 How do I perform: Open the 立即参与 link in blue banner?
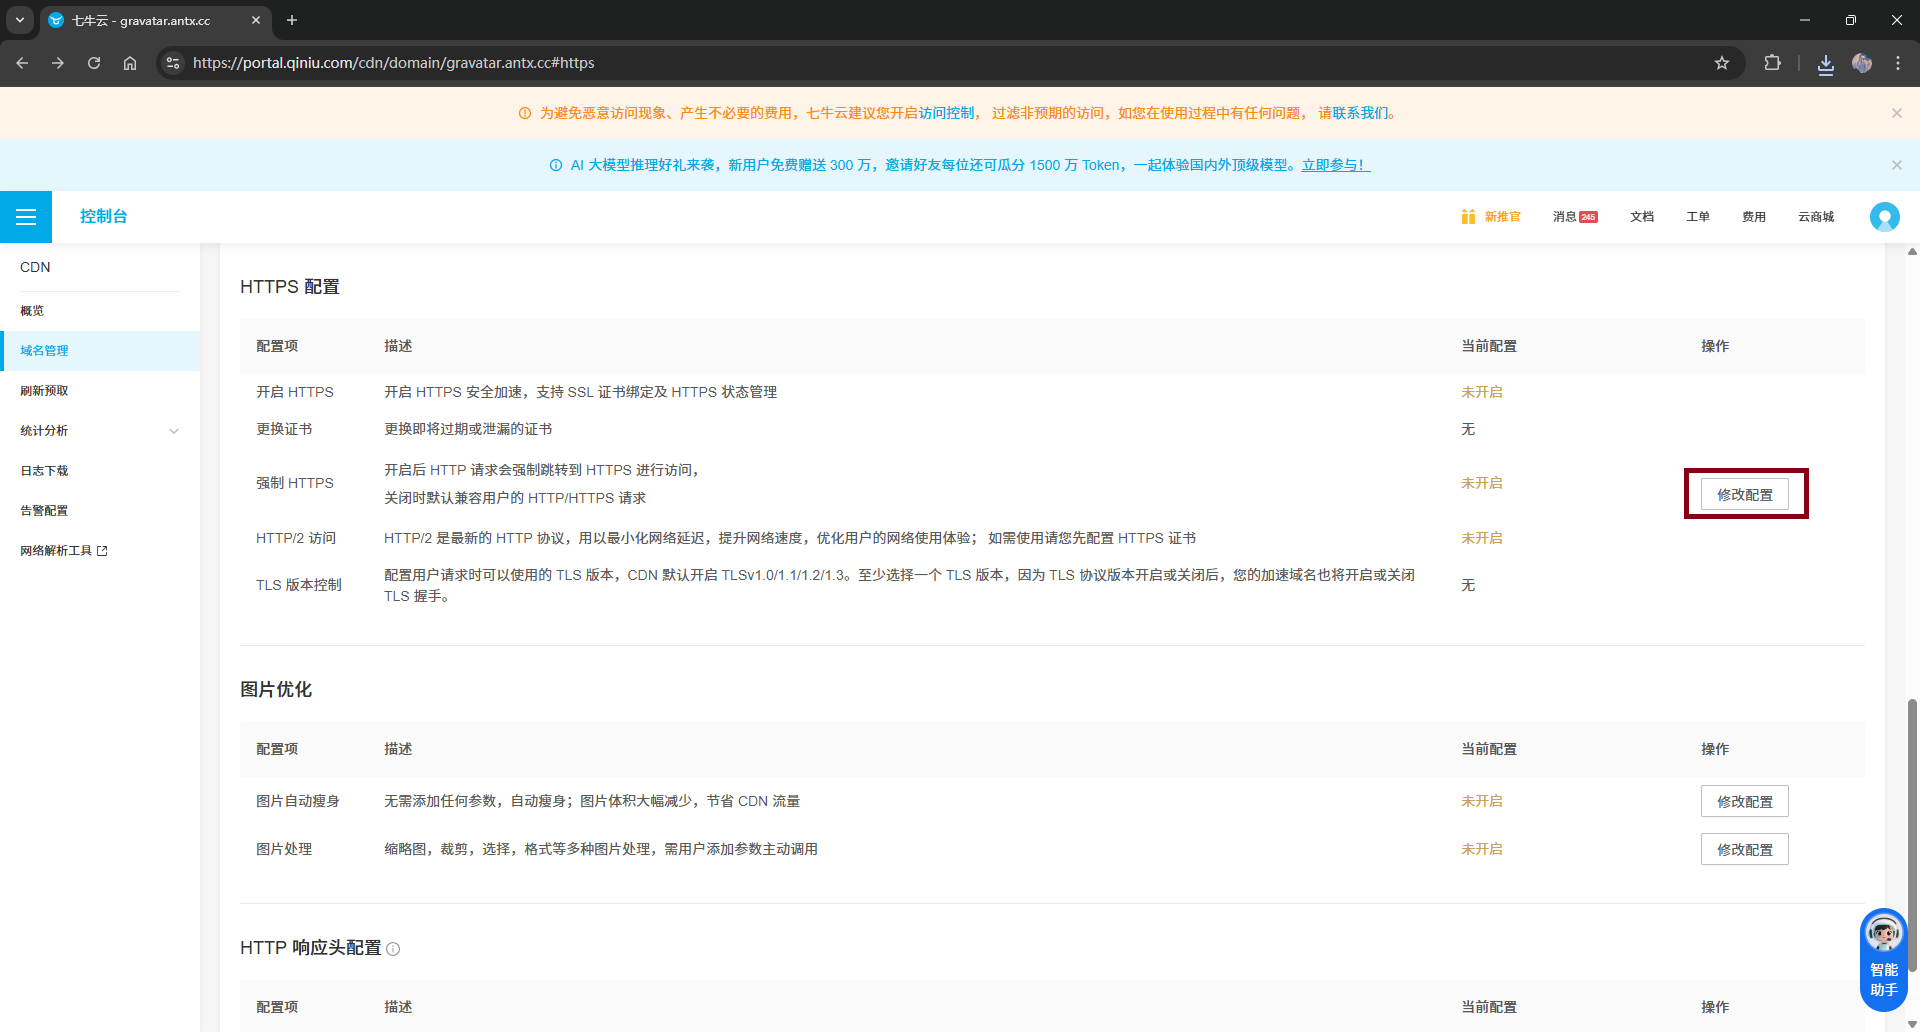(1334, 165)
